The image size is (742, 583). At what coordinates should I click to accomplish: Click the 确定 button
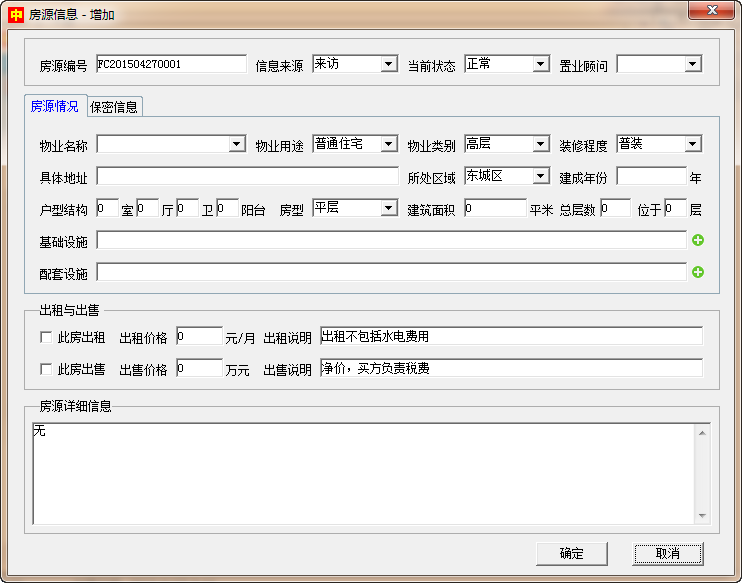[572, 553]
